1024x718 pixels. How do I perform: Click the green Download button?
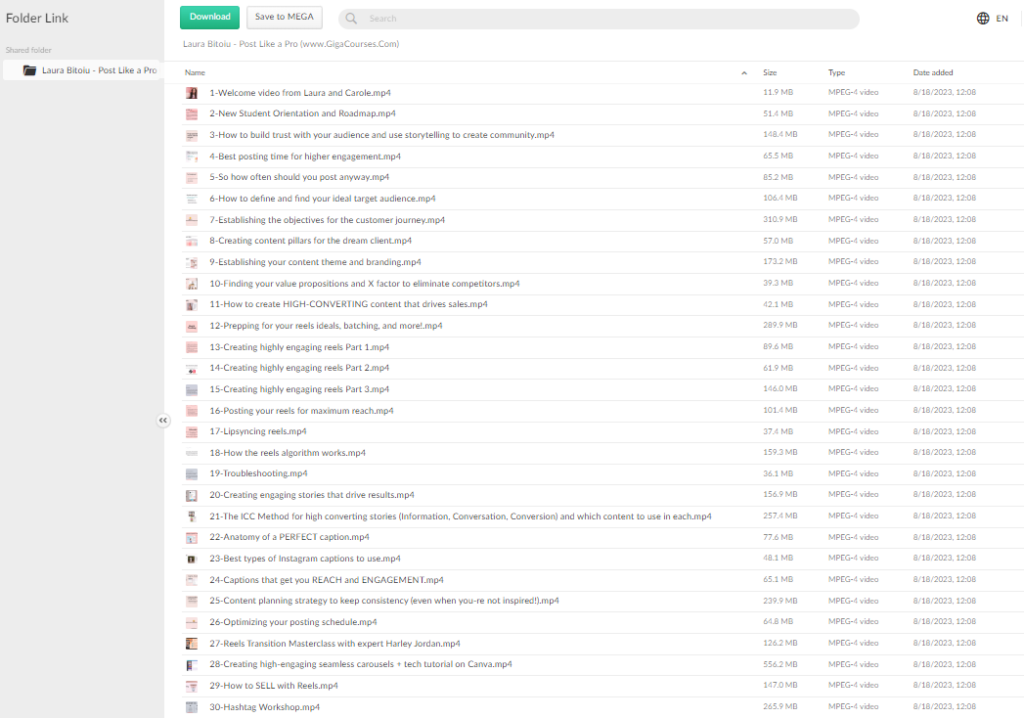click(210, 17)
